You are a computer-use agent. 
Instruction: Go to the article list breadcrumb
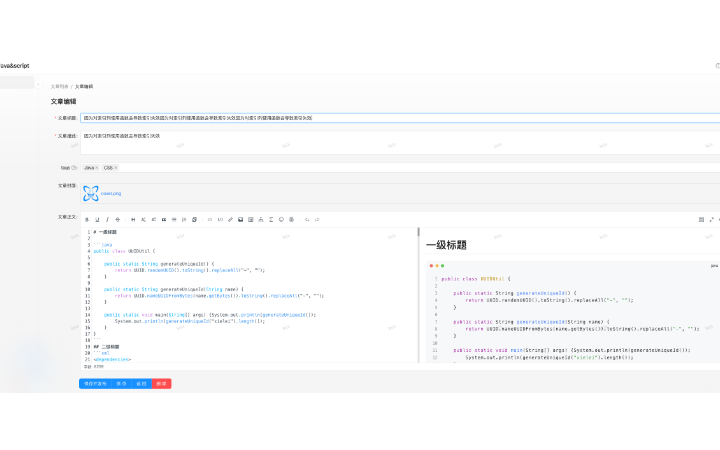click(60, 87)
